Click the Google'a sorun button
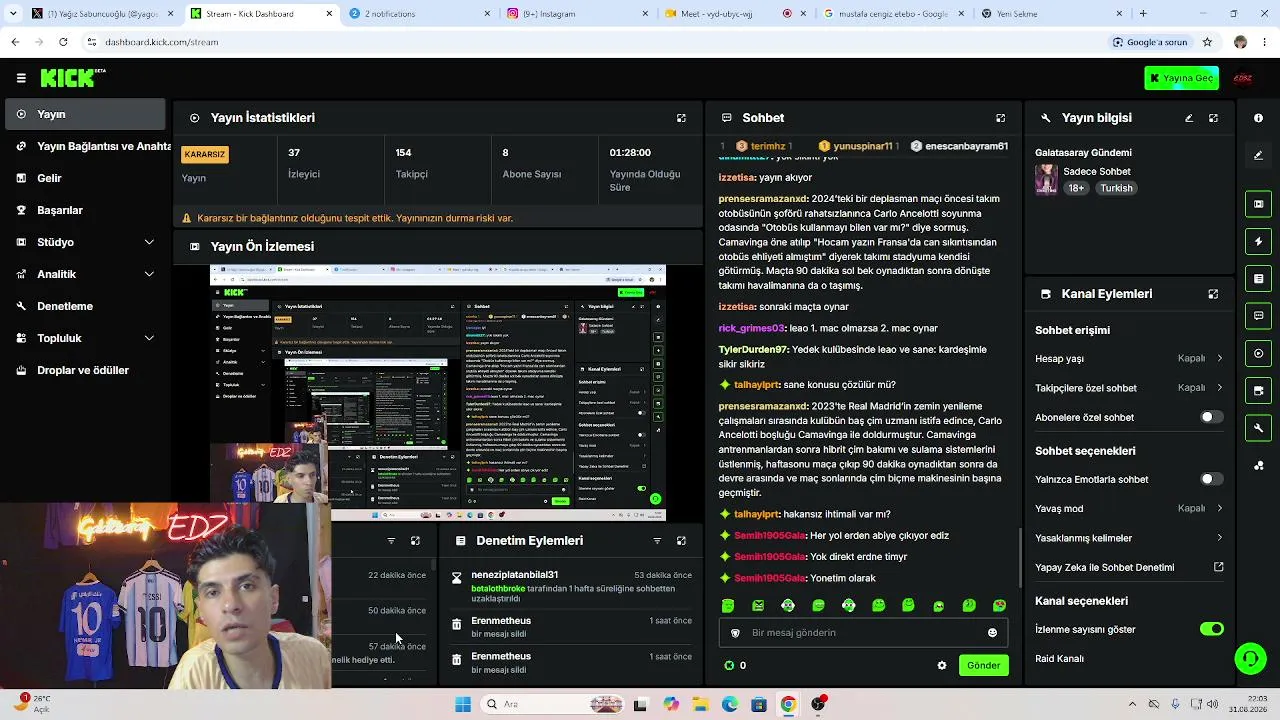 tap(1151, 42)
